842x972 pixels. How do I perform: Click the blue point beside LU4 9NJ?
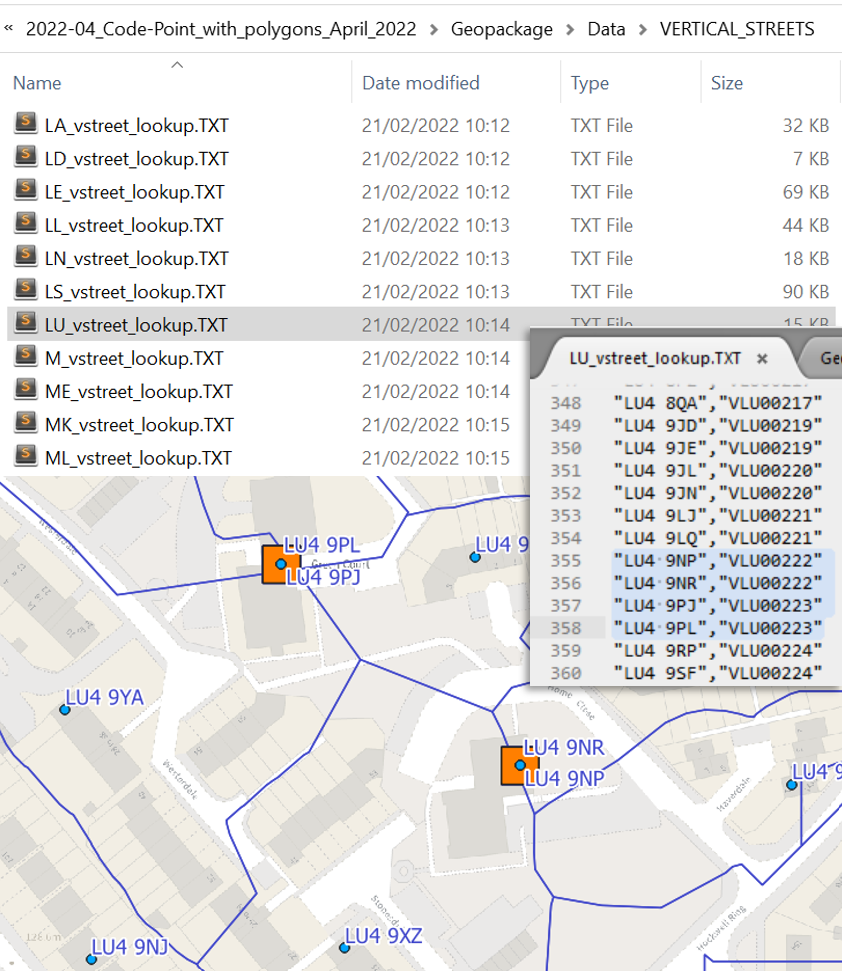(91, 958)
